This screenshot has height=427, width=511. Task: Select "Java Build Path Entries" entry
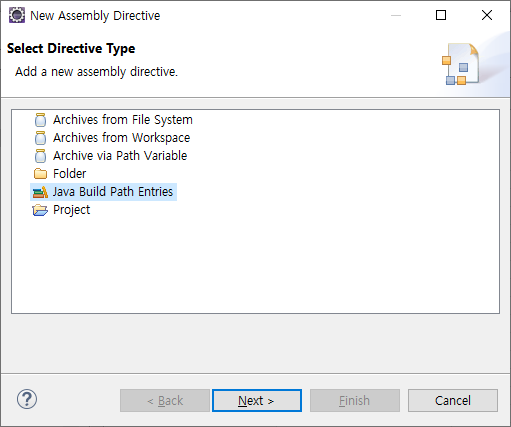[x=113, y=192]
